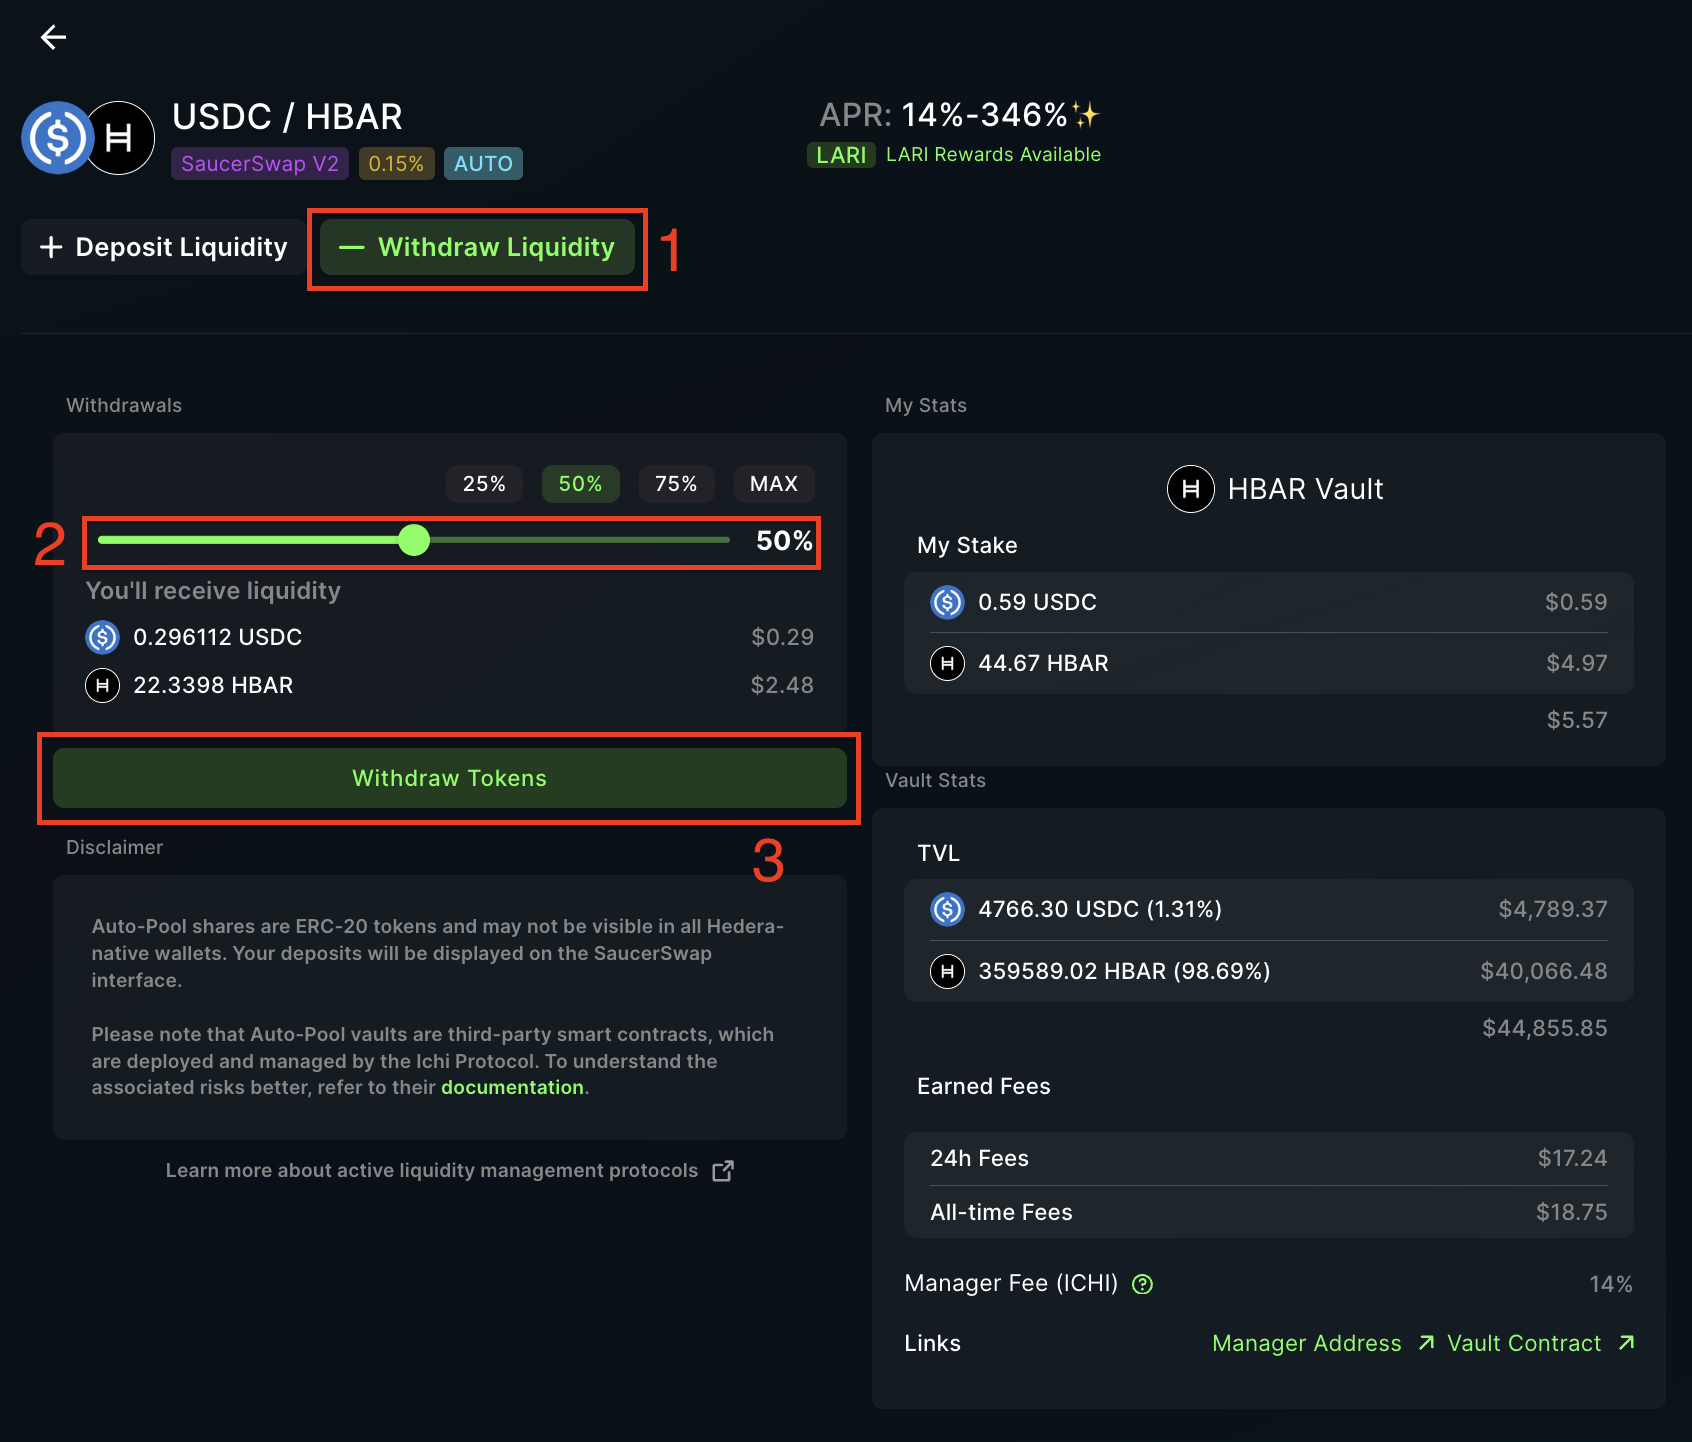The height and width of the screenshot is (1442, 1692).
Task: Click the arrow icon next to Manager Address
Action: coord(1427,1343)
